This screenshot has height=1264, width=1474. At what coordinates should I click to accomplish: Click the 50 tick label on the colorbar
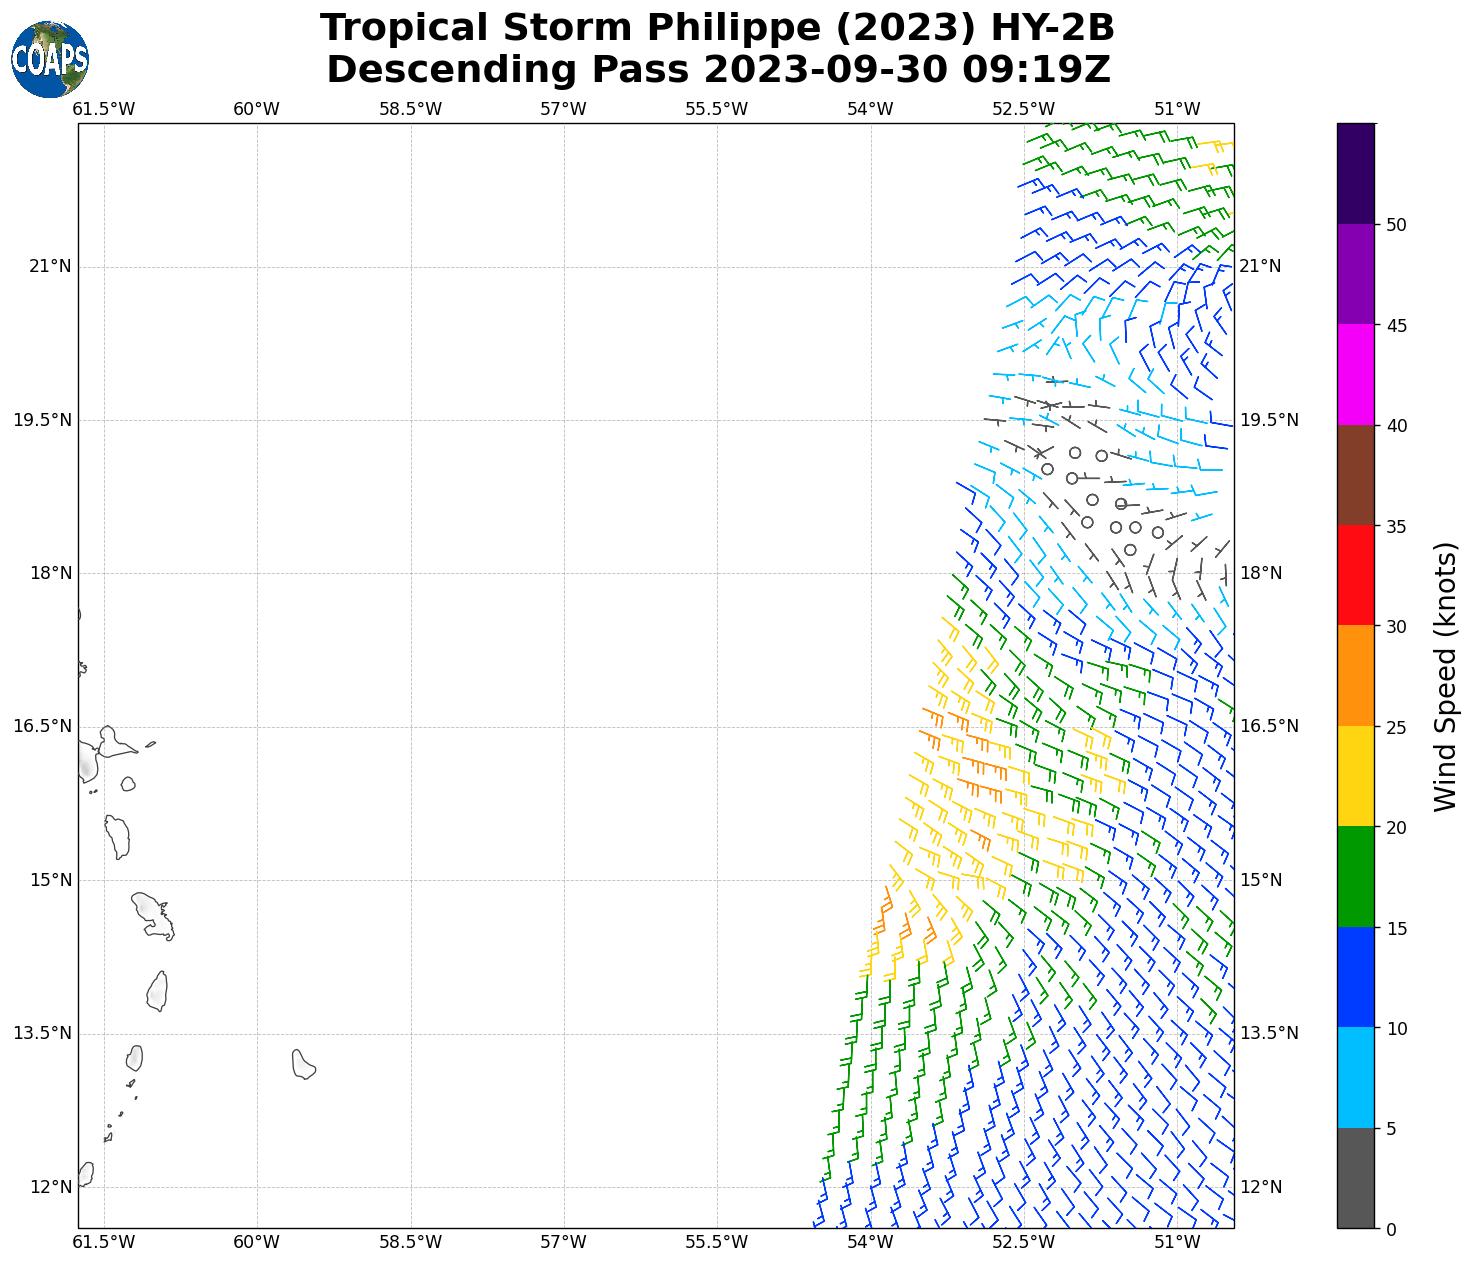click(x=1395, y=225)
